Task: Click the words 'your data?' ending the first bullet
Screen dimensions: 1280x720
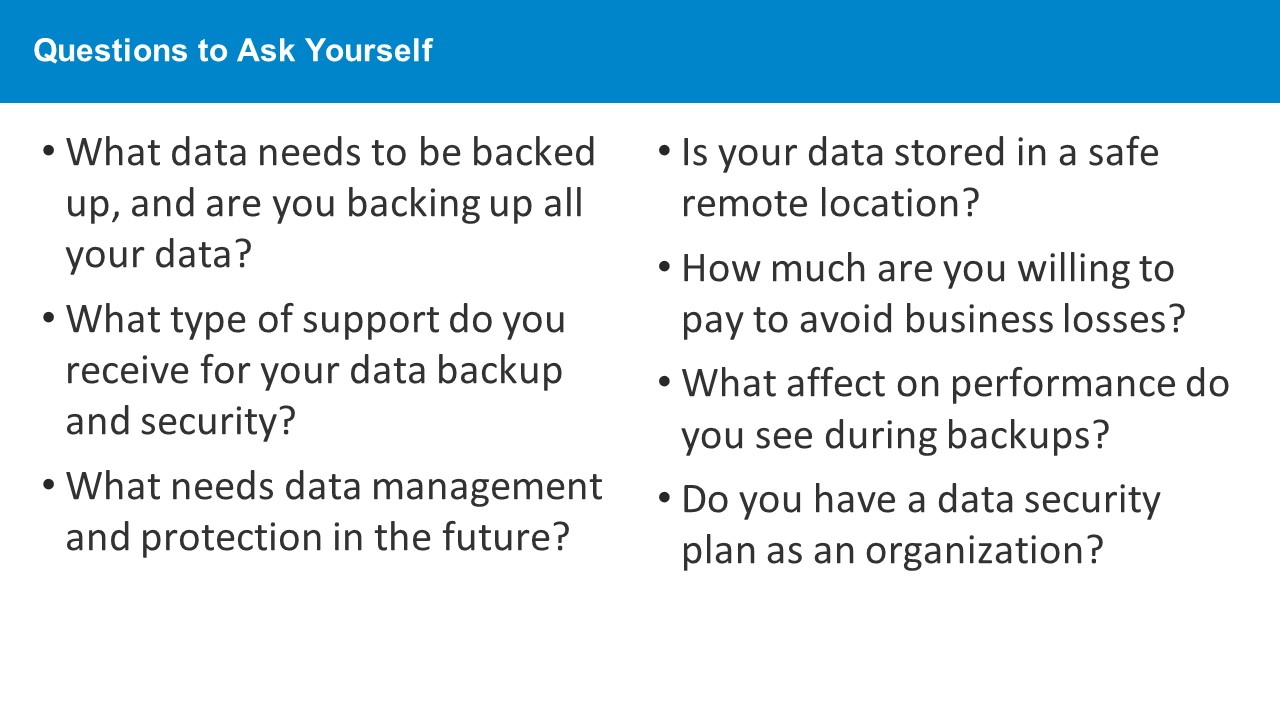Action: (x=158, y=255)
